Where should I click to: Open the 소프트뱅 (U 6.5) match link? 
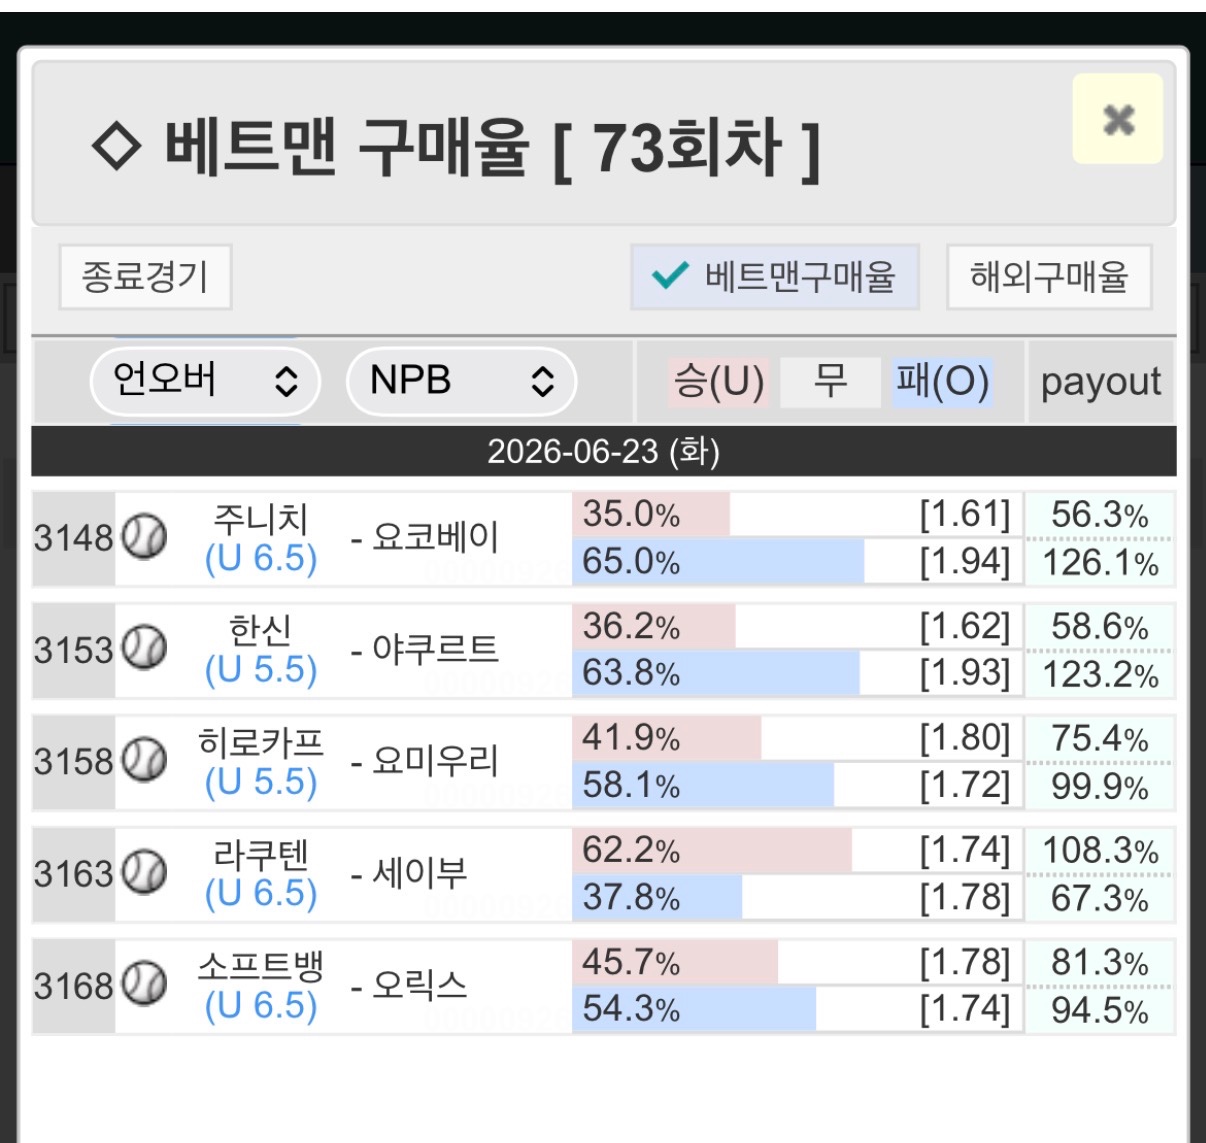(260, 986)
